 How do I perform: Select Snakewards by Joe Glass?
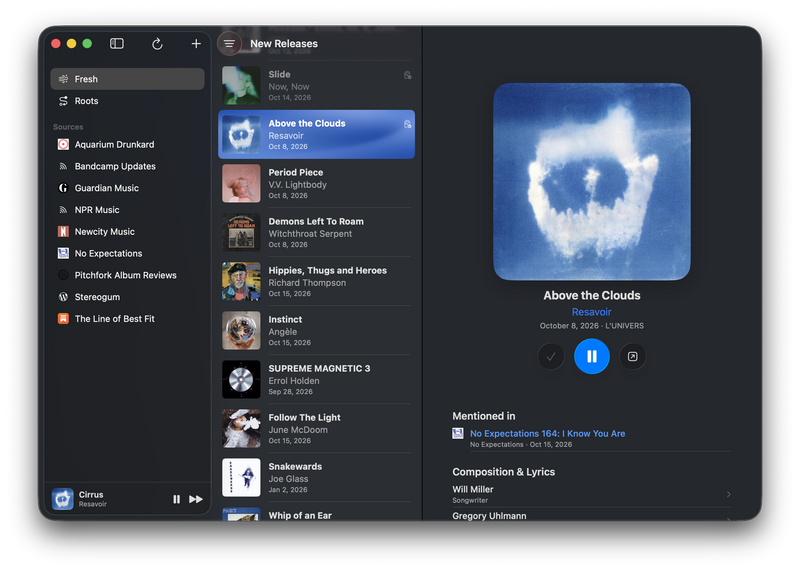tap(316, 478)
